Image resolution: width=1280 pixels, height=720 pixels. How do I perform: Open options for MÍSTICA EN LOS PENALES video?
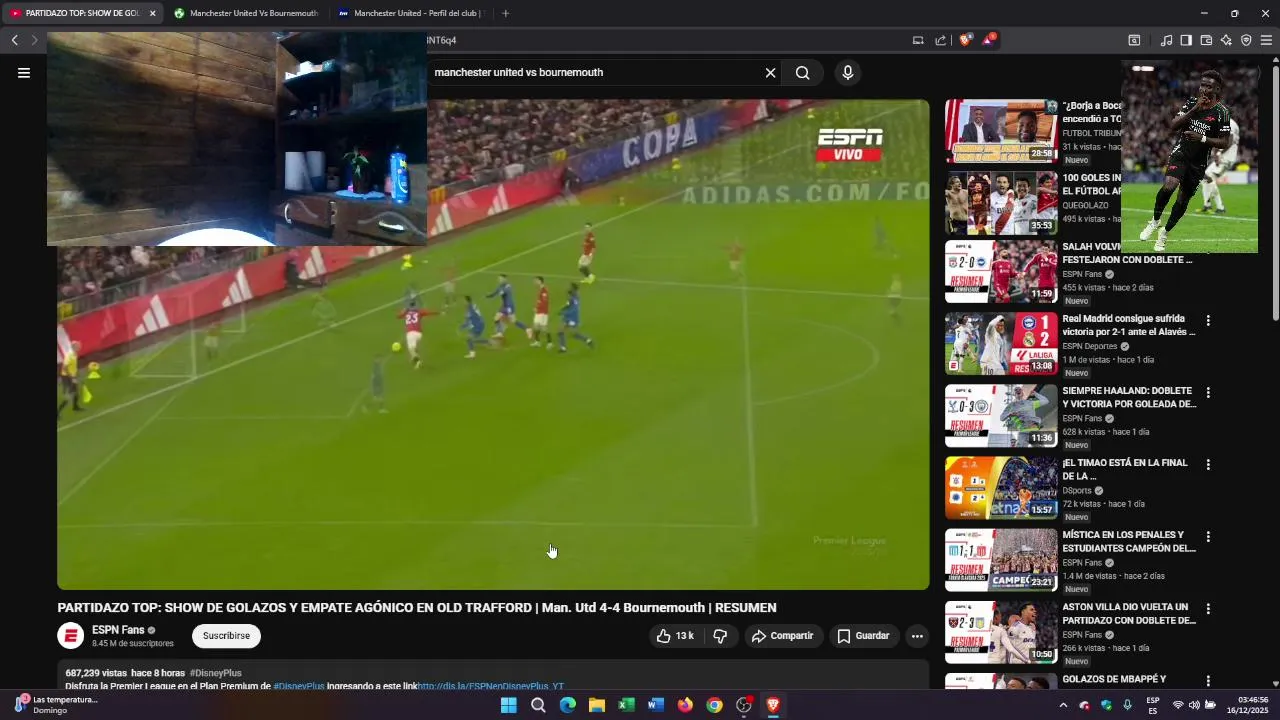[x=1208, y=537]
